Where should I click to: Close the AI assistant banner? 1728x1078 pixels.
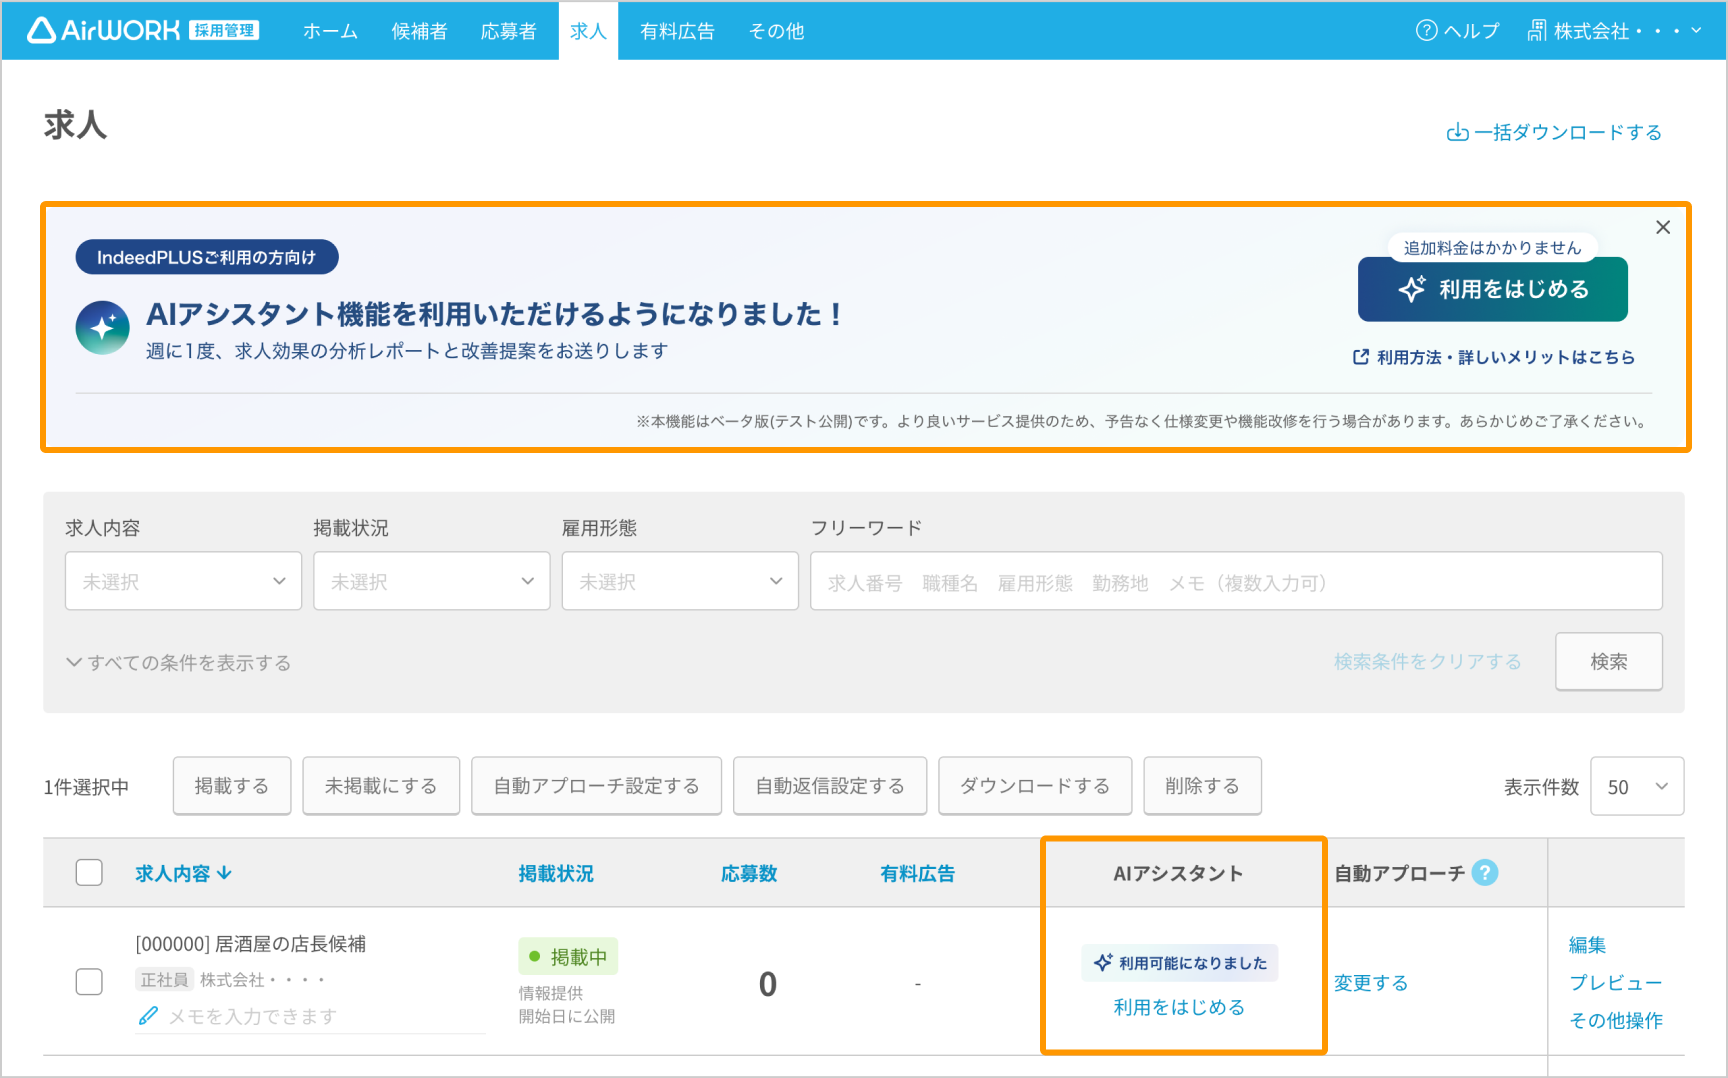[x=1663, y=227]
